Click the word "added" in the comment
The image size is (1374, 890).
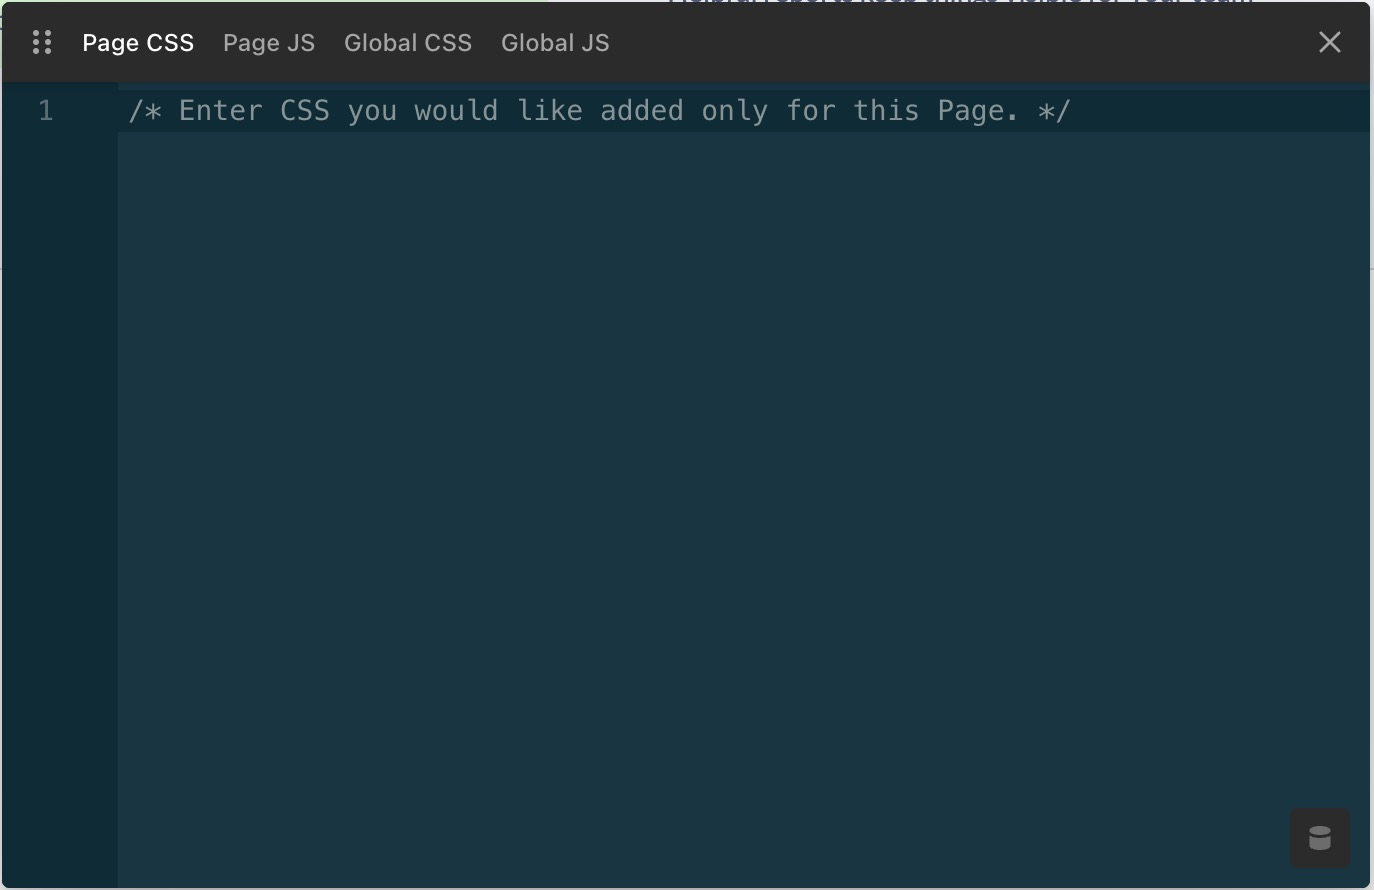point(641,111)
